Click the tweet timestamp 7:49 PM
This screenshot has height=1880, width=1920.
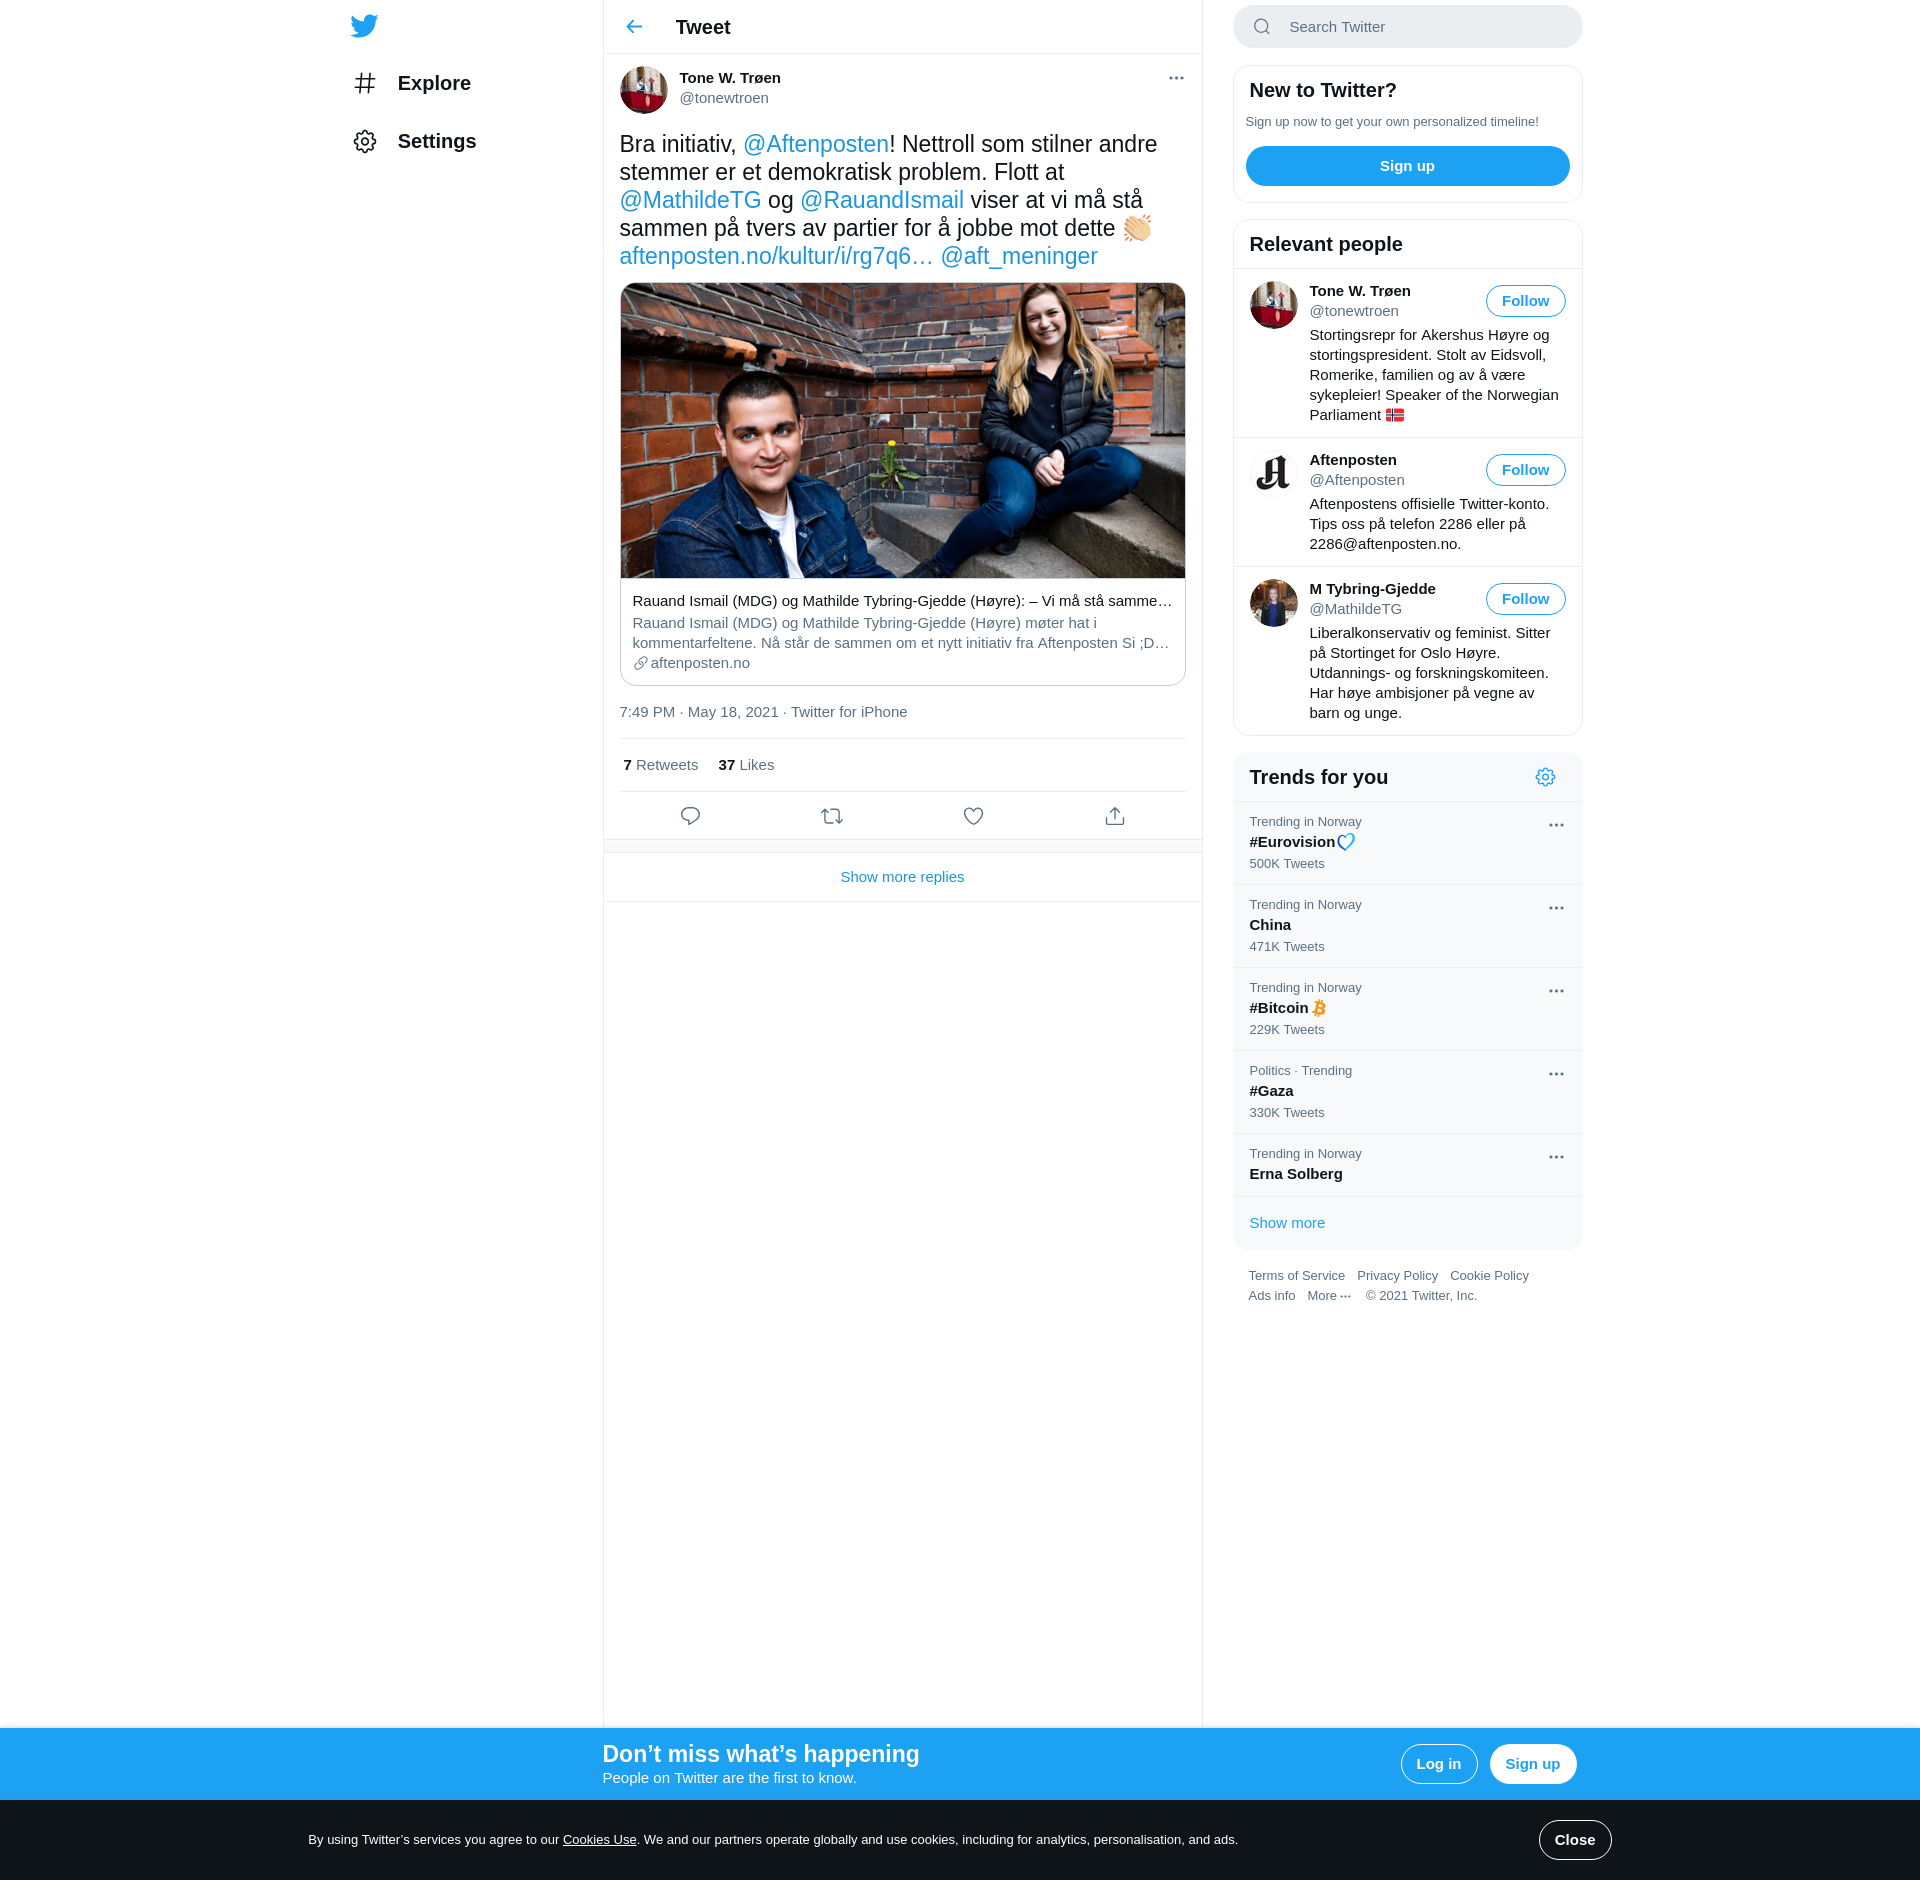699,712
